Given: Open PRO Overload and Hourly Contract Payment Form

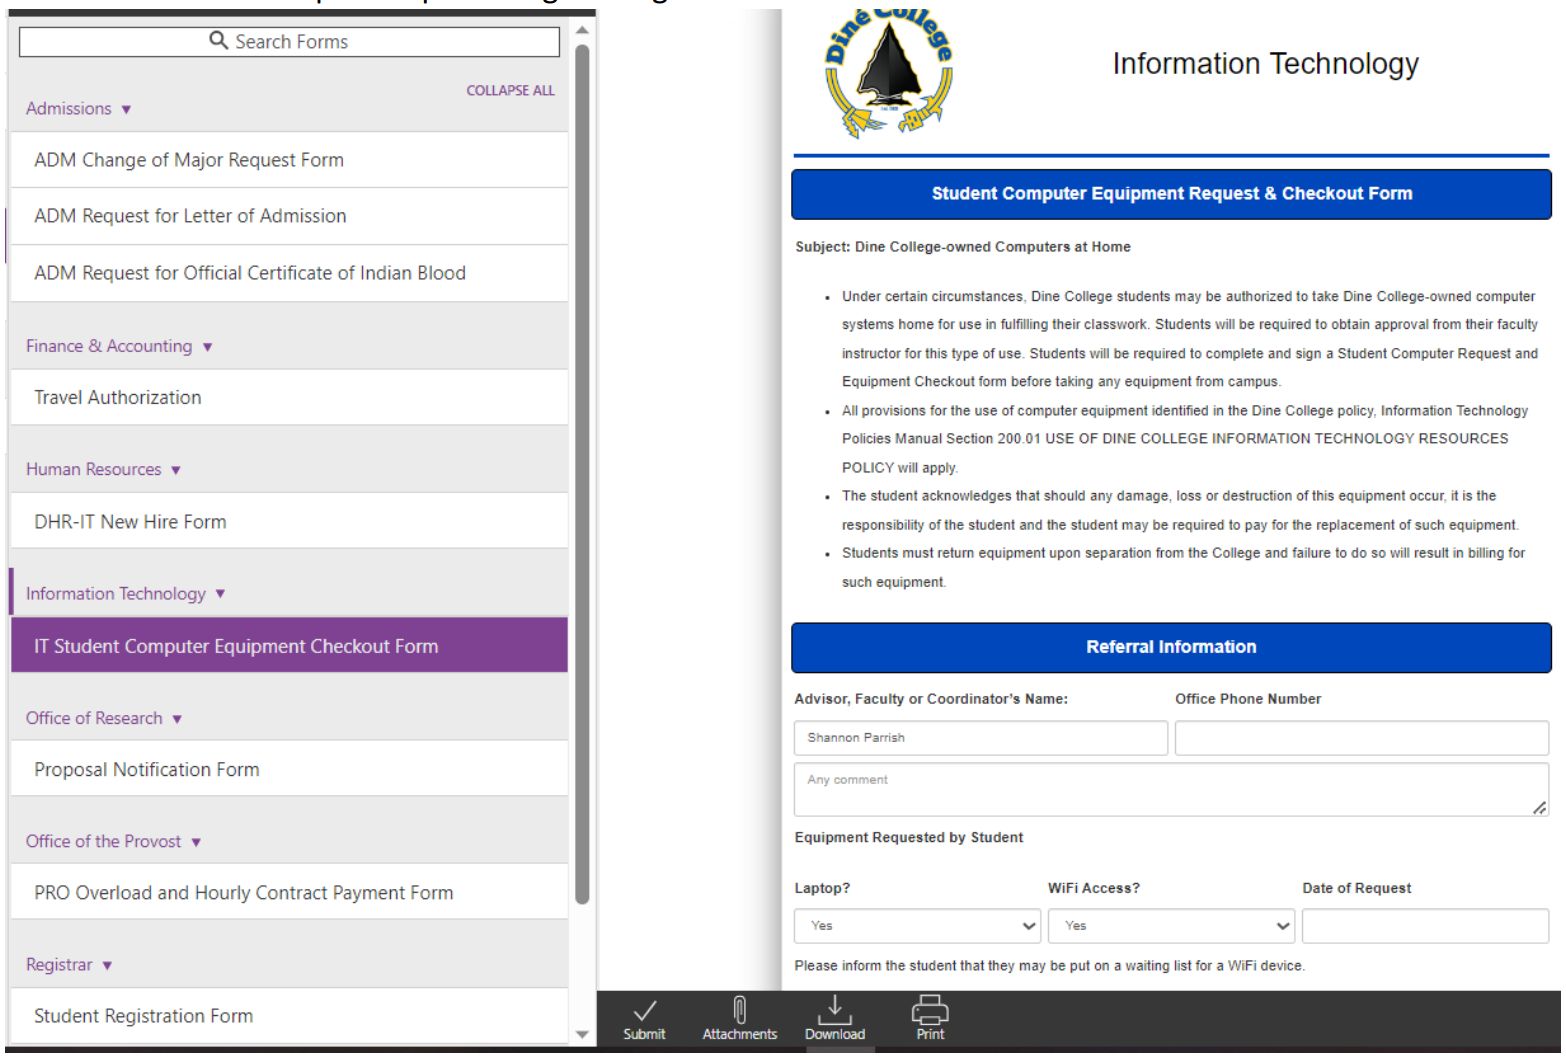Looking at the screenshot, I should [289, 892].
